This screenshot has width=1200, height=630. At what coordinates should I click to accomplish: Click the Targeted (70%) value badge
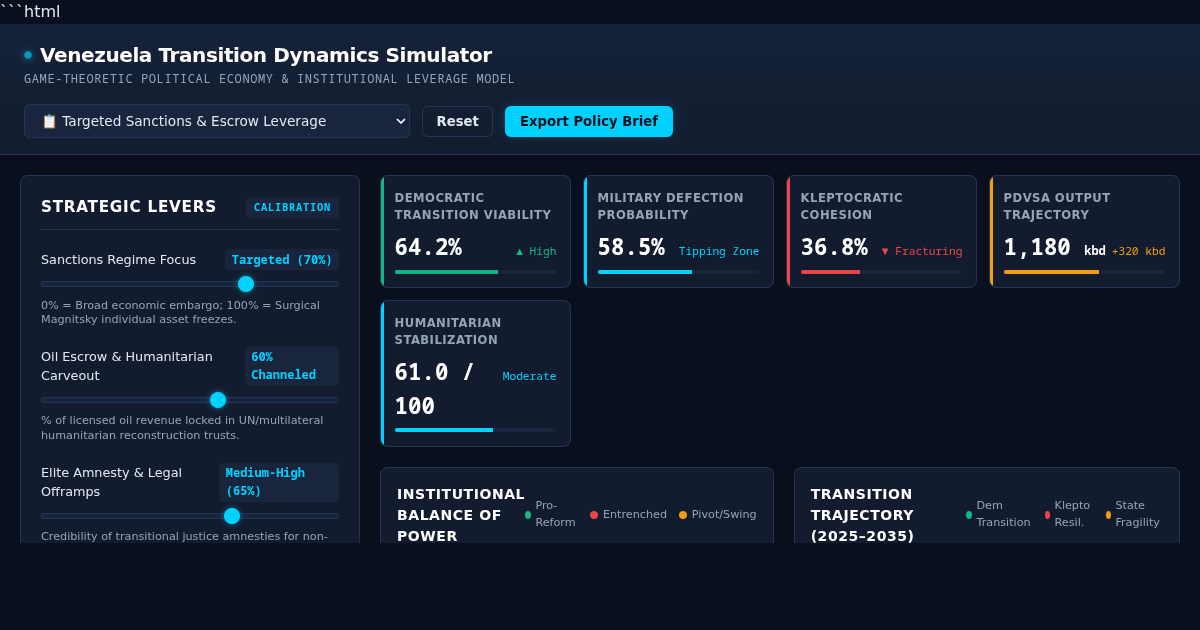282,260
